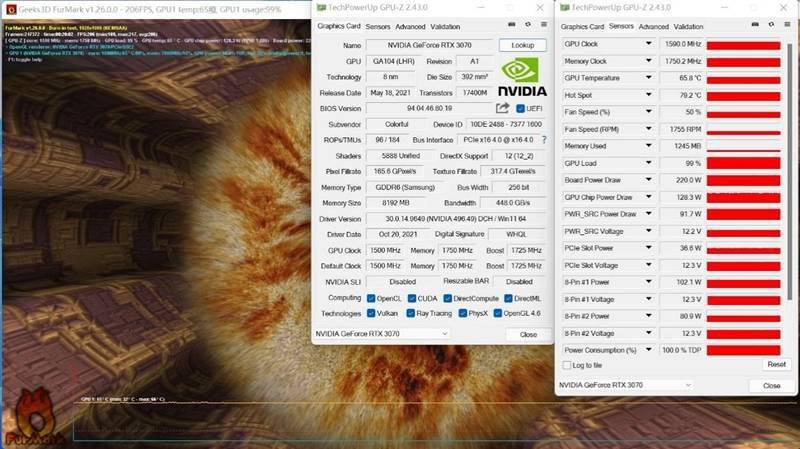This screenshot has height=449, width=800.
Task: Click the Memory Used graph bar
Action: point(743,146)
